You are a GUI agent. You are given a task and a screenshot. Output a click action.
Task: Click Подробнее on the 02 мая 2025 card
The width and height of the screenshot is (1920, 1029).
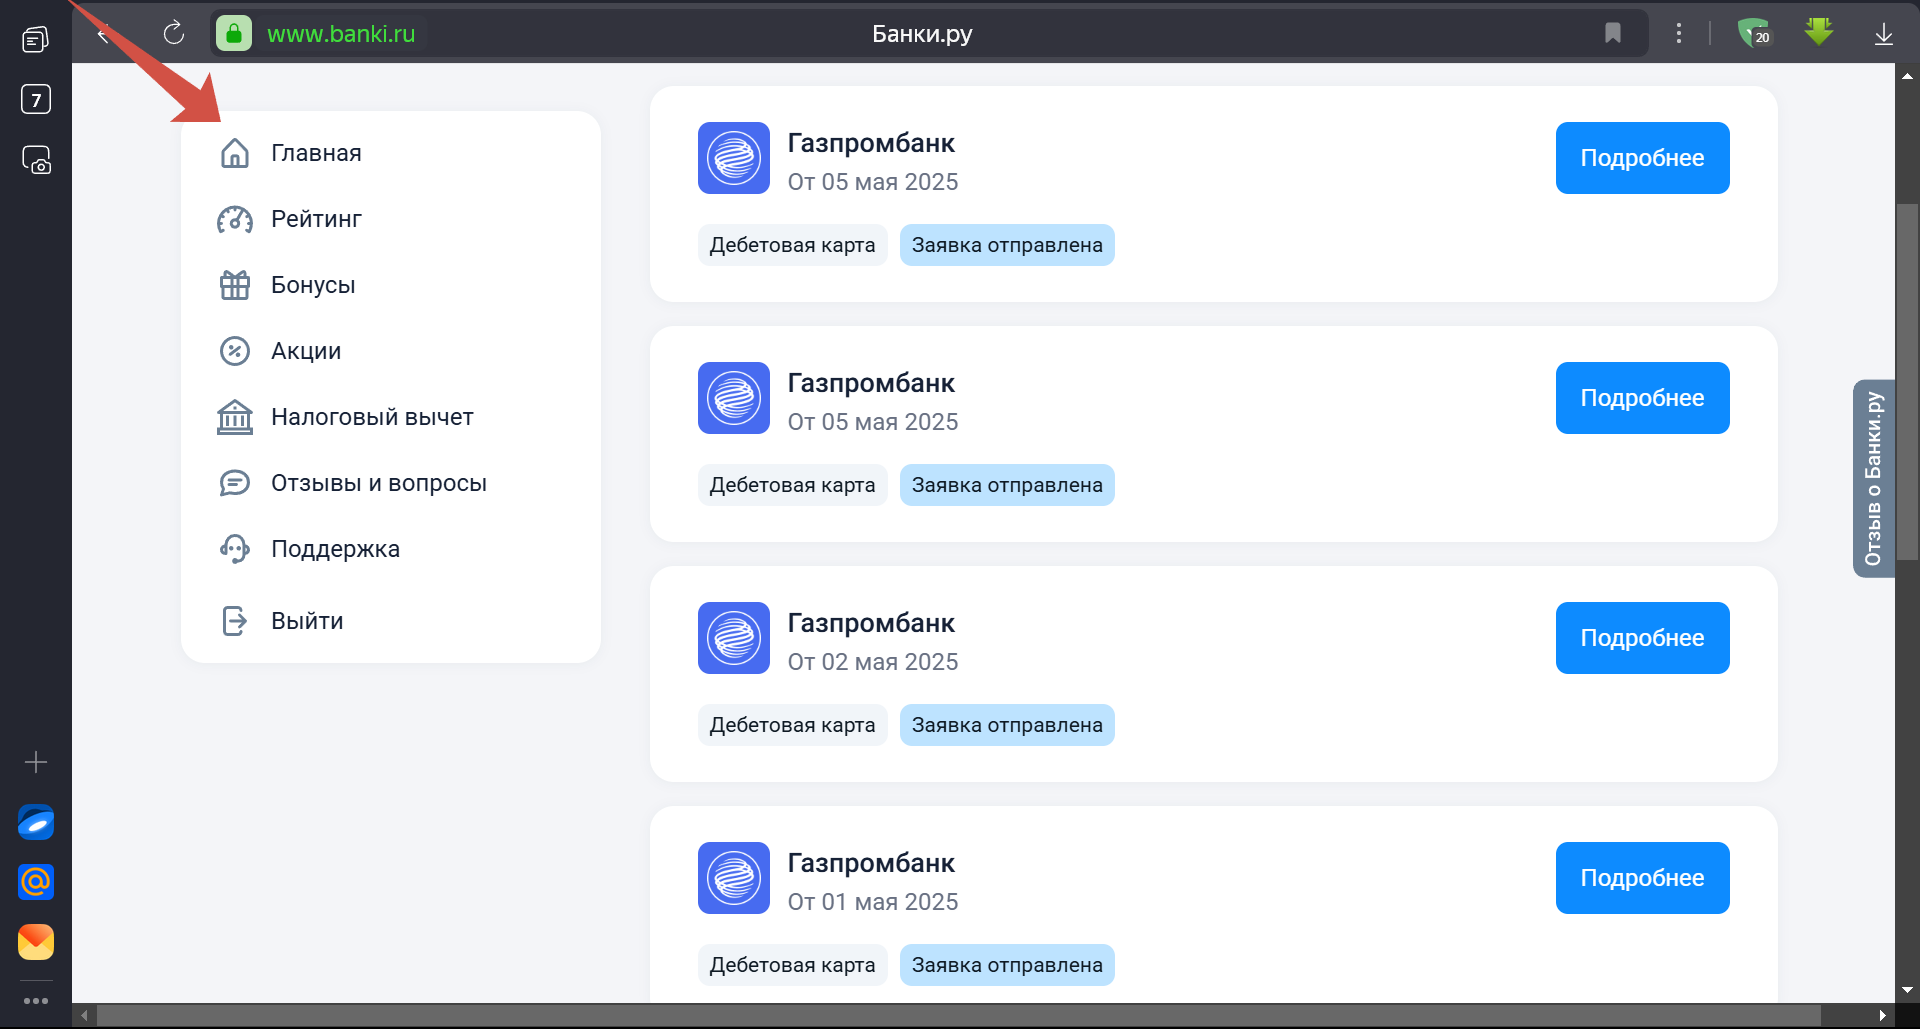point(1642,638)
